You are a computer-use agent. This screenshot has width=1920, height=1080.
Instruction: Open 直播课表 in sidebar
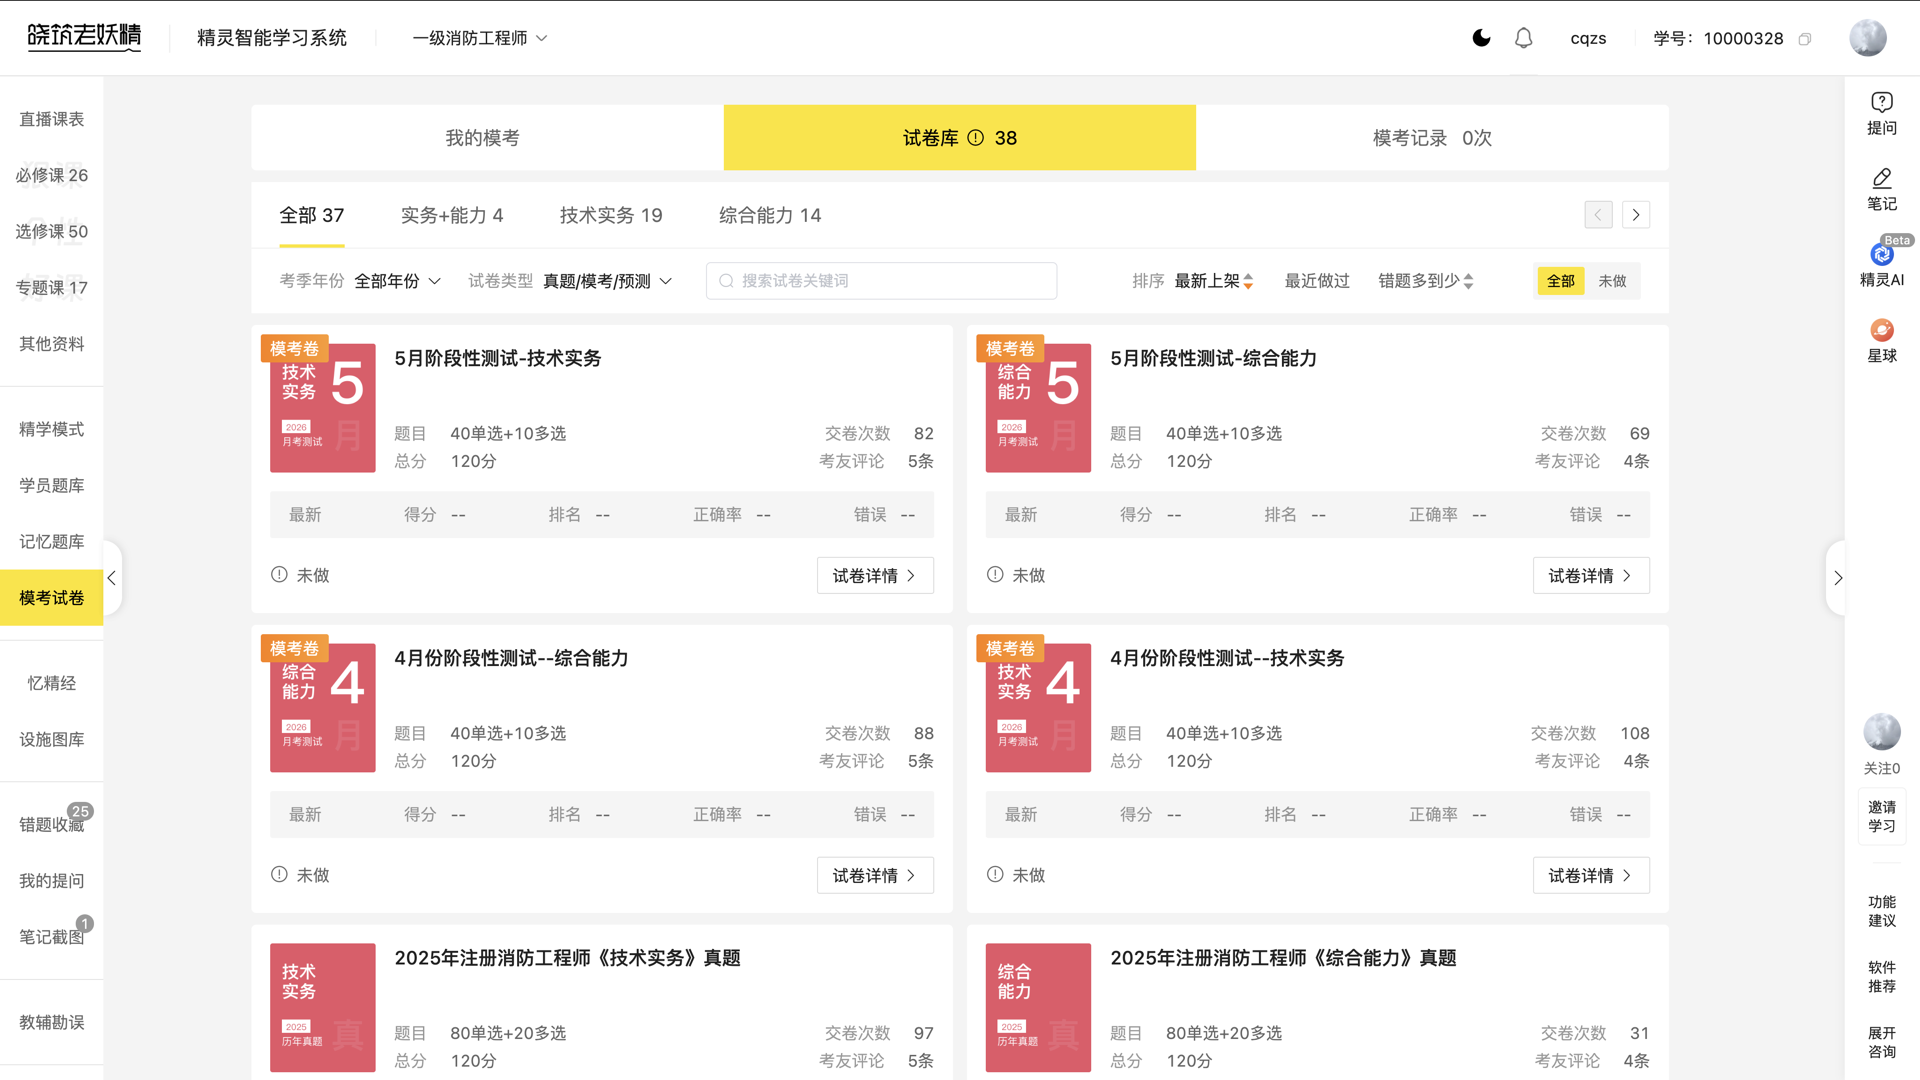pos(52,119)
